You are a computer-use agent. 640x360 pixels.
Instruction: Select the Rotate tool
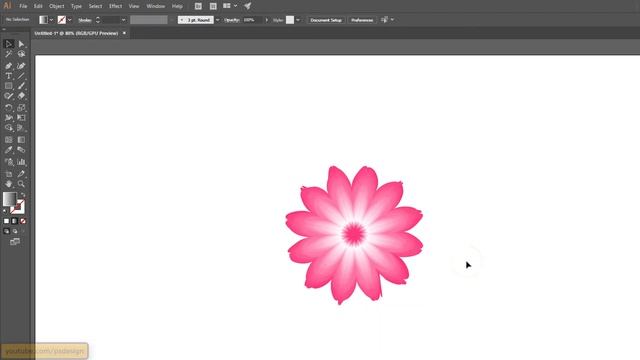(9, 108)
